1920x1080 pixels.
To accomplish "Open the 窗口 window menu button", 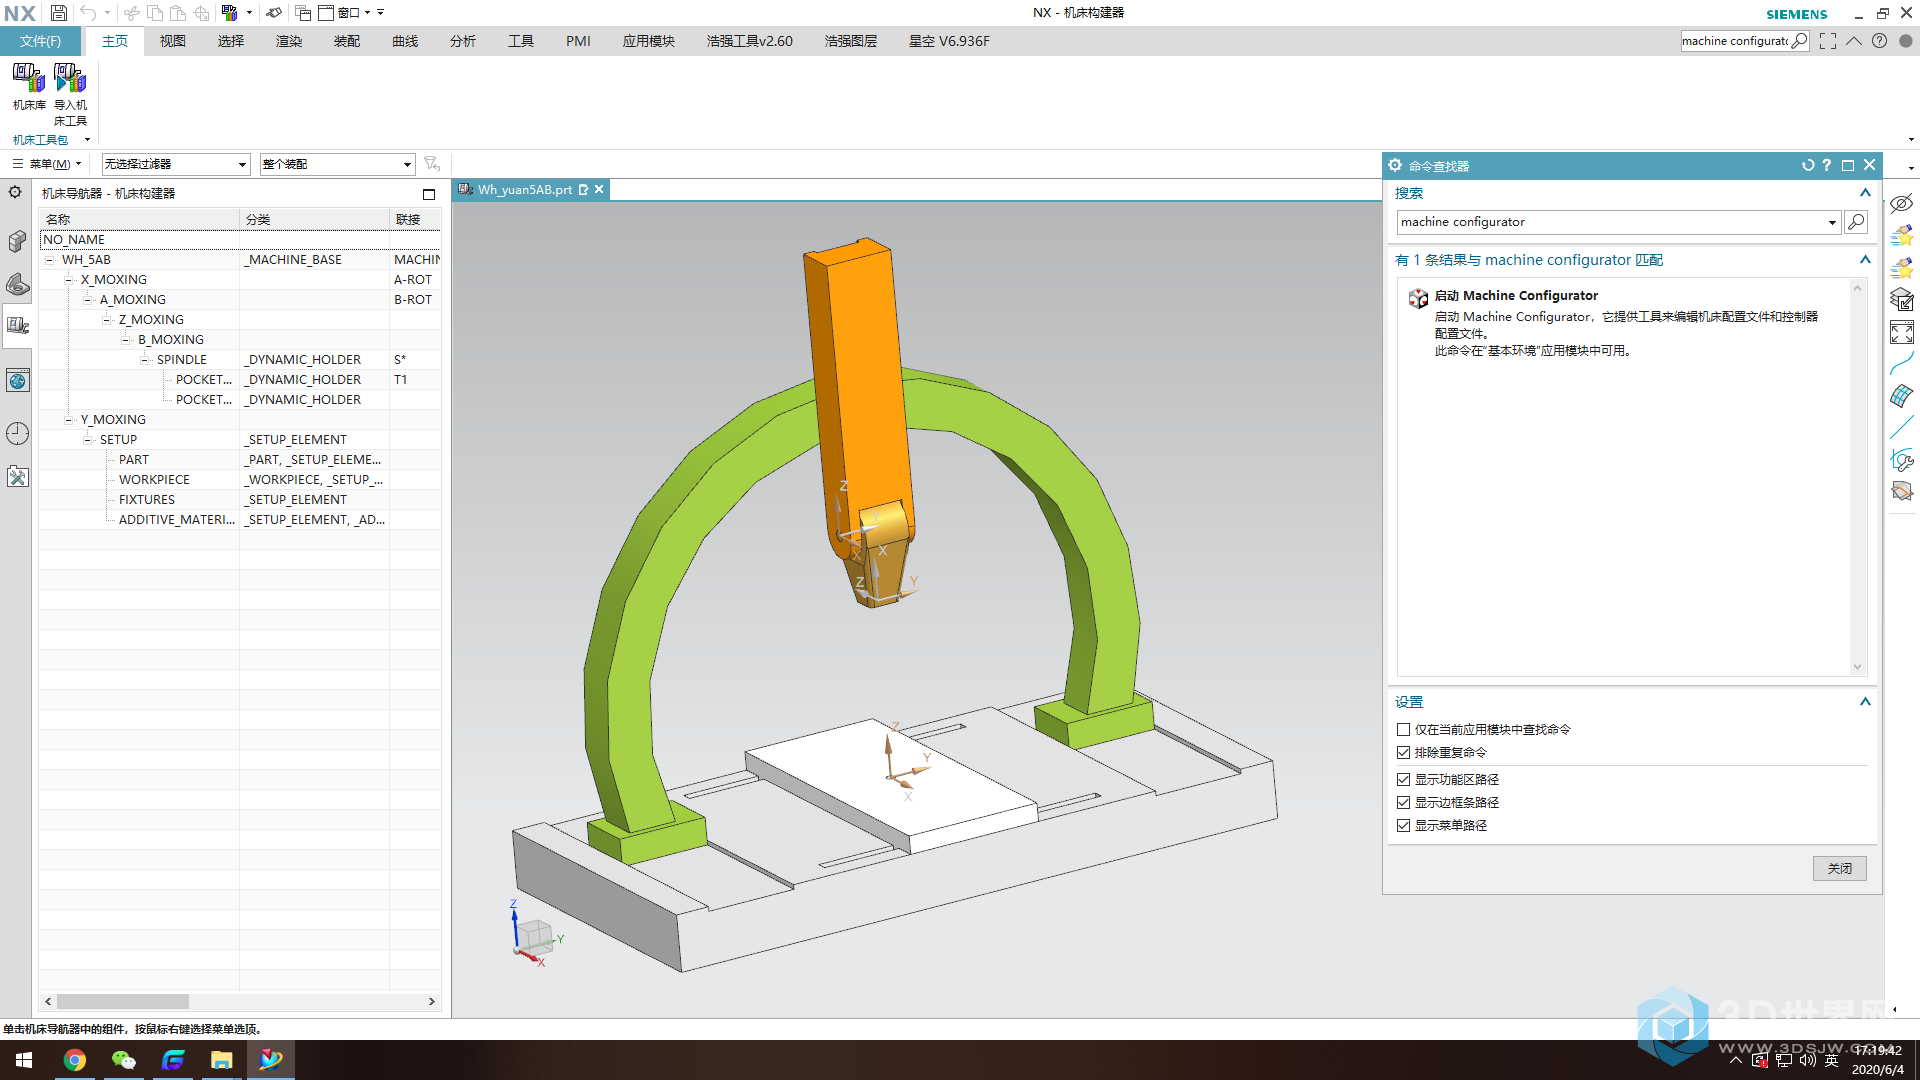I will pos(346,13).
